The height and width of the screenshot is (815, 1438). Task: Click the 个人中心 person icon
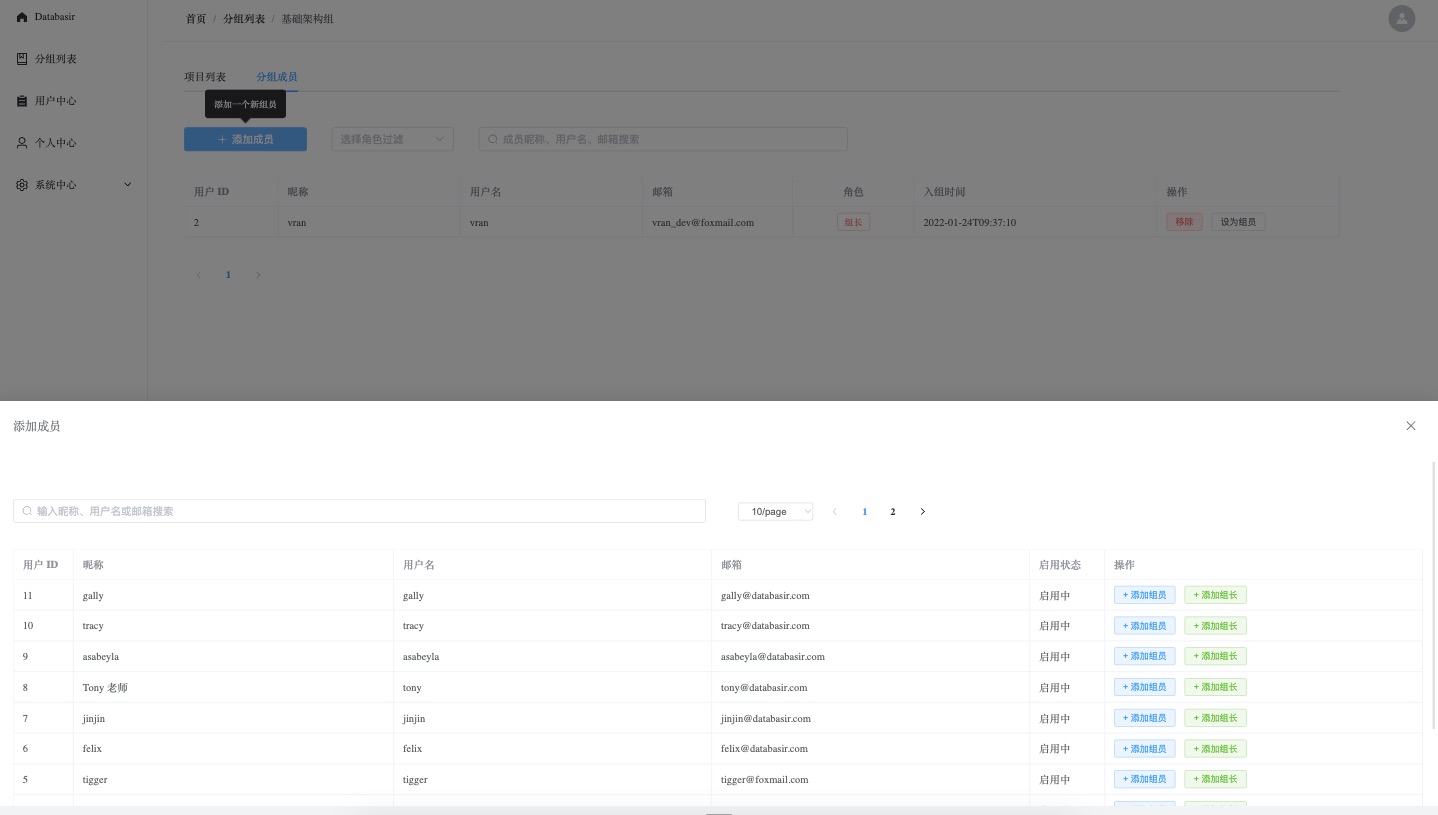(22, 143)
